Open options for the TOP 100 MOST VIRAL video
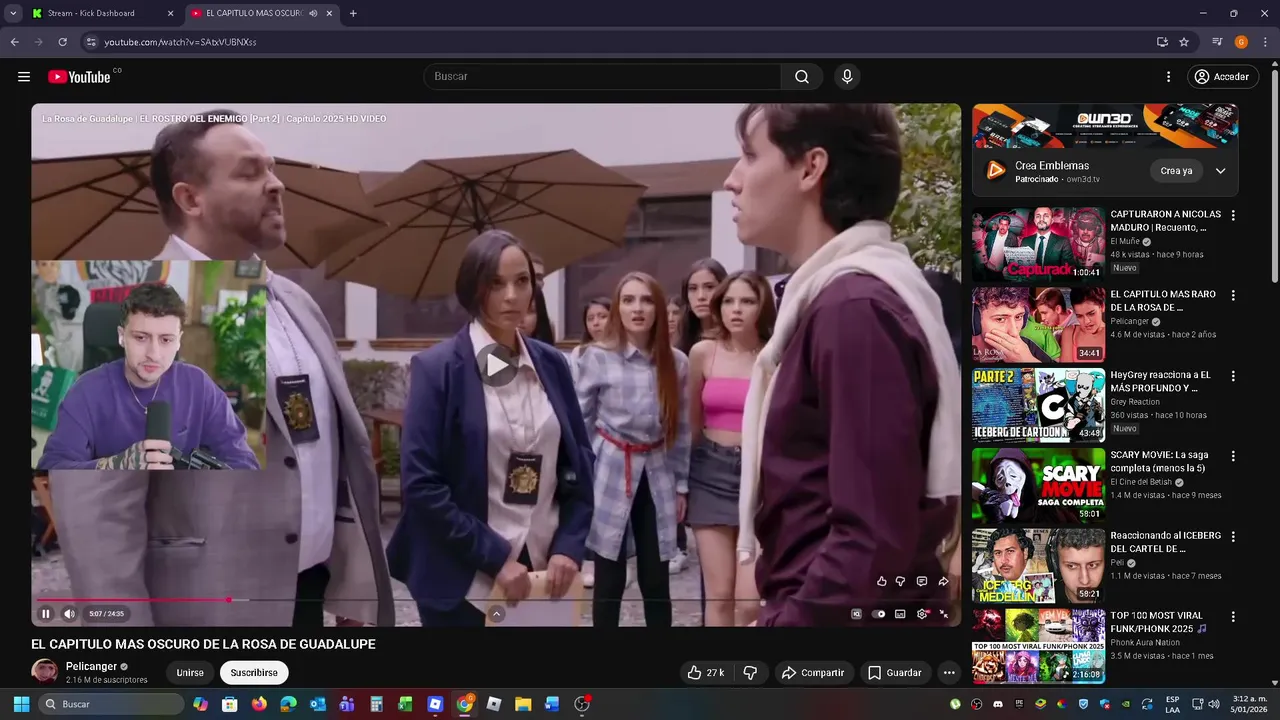1280x720 pixels. click(1233, 617)
